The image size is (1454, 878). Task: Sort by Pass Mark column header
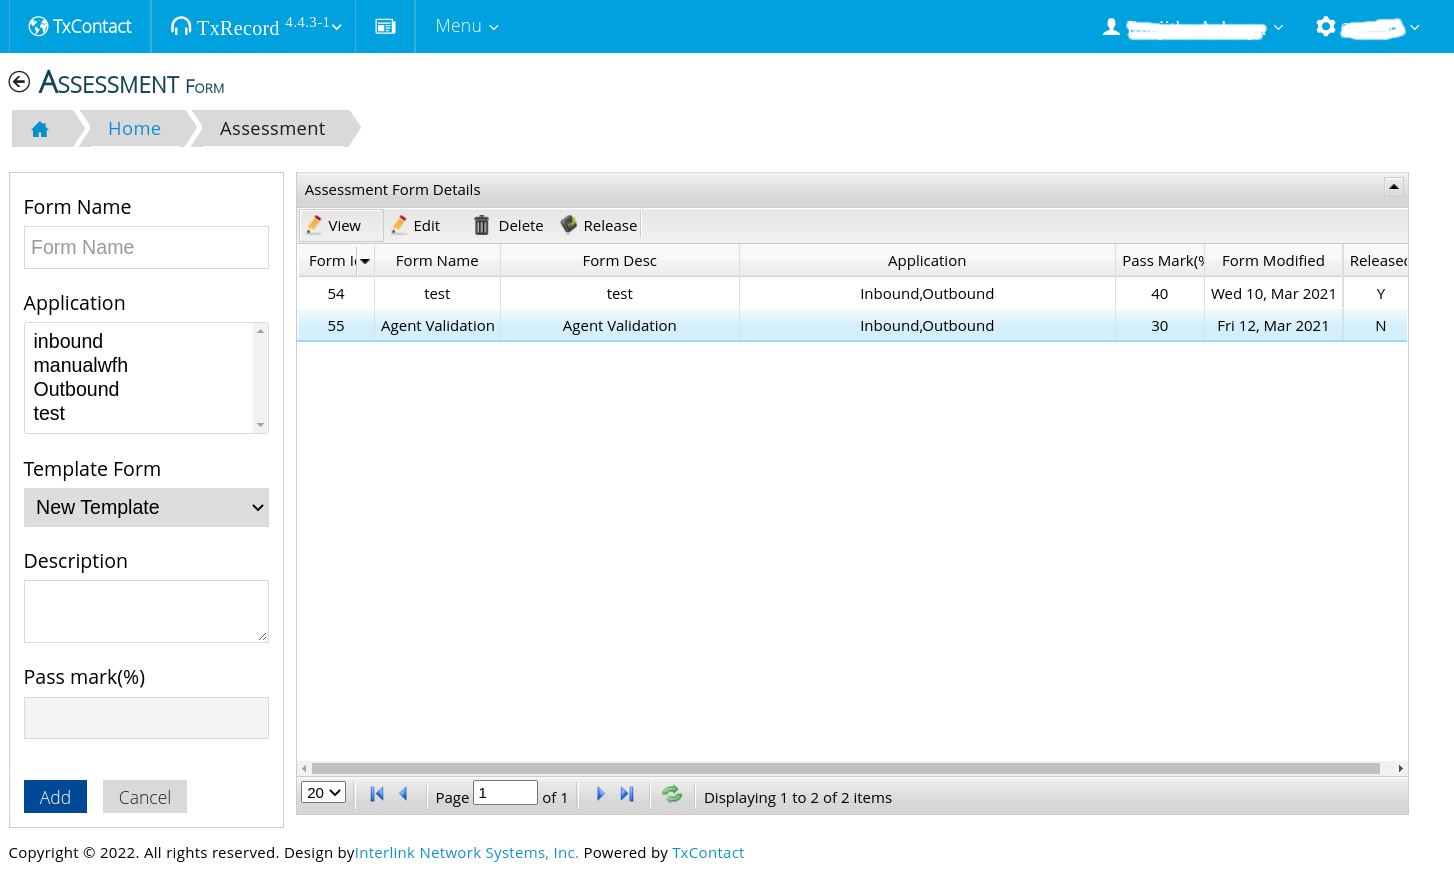click(1160, 261)
